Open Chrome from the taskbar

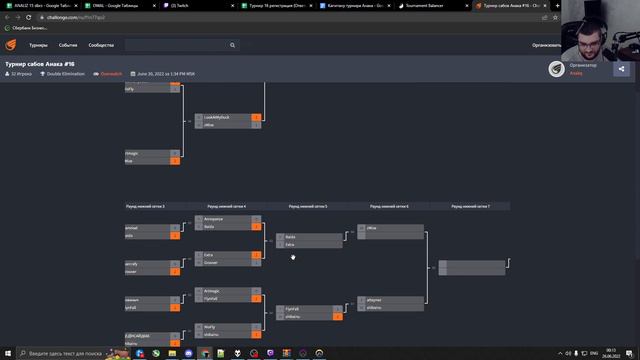pyautogui.click(x=204, y=353)
